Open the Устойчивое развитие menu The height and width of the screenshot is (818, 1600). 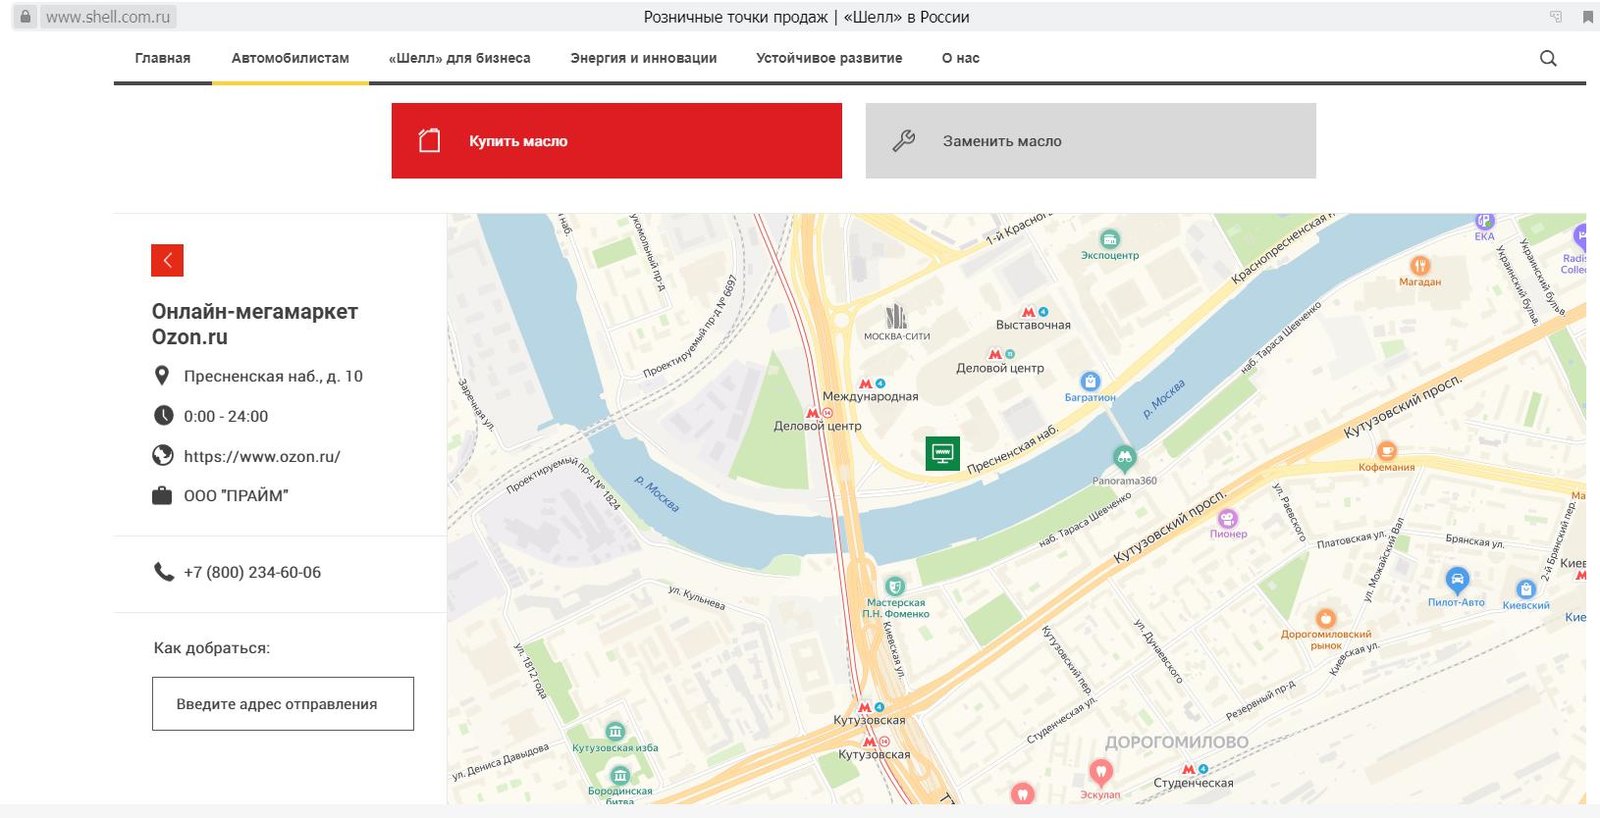coord(829,58)
